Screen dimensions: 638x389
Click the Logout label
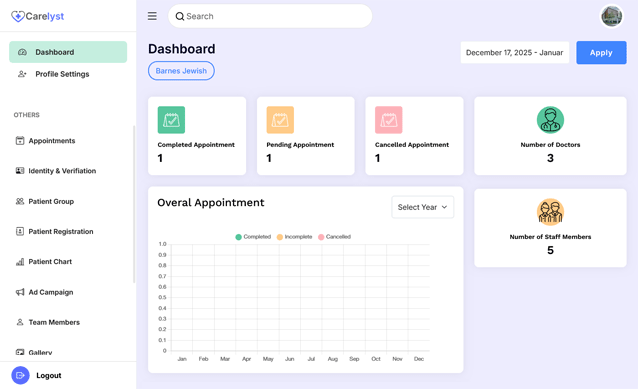(49, 376)
